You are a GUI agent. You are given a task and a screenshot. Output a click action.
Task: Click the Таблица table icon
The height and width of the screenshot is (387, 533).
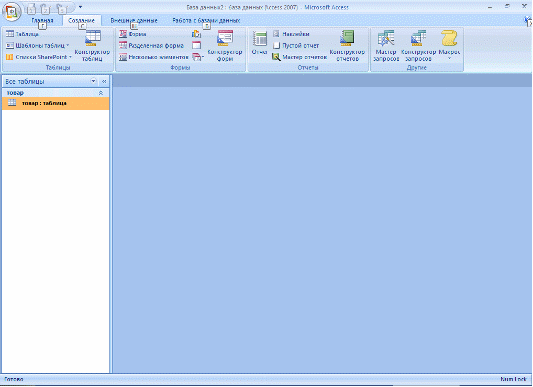click(x=10, y=34)
